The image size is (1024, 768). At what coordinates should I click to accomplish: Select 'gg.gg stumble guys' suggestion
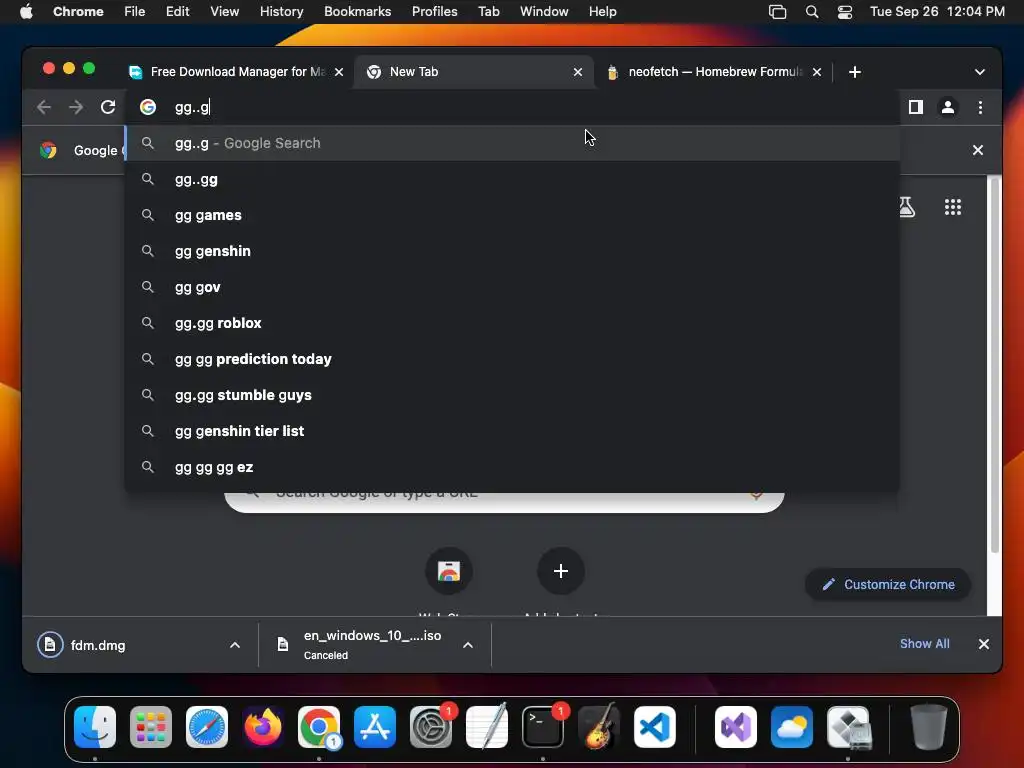point(513,395)
